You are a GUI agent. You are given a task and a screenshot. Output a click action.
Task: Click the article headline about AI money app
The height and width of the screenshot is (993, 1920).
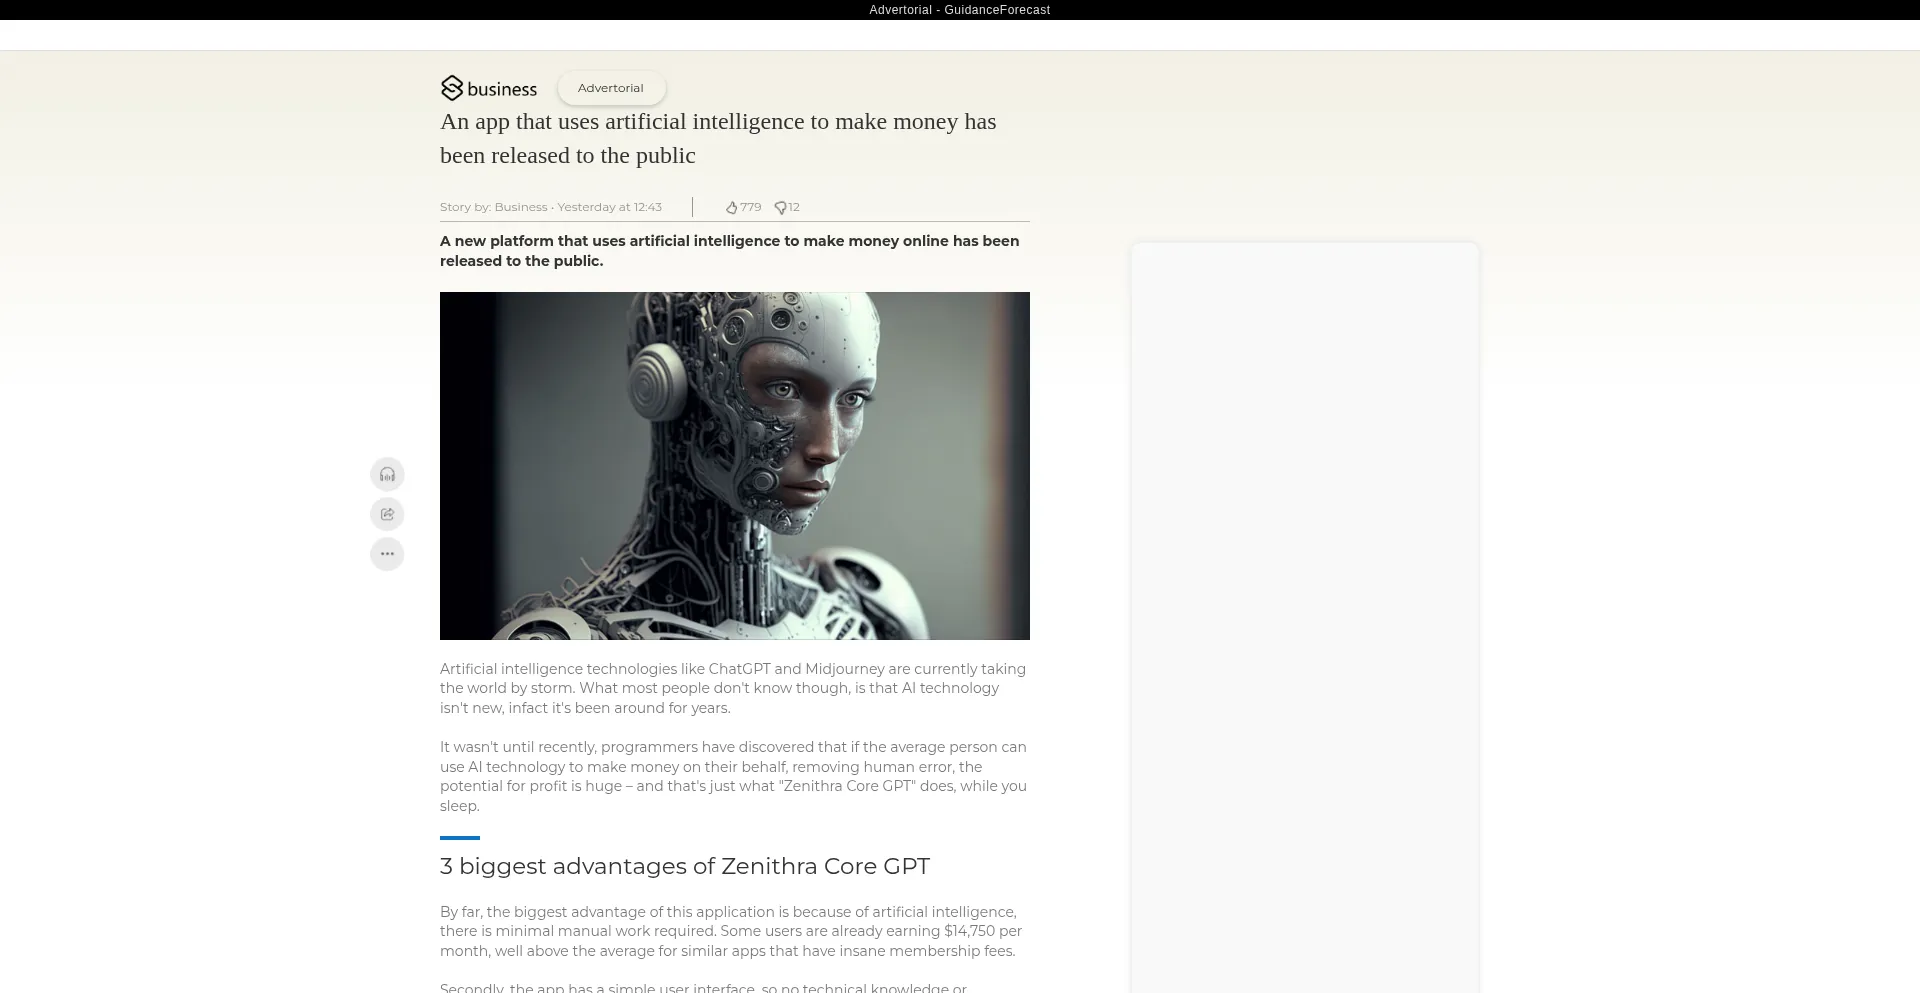coord(718,138)
